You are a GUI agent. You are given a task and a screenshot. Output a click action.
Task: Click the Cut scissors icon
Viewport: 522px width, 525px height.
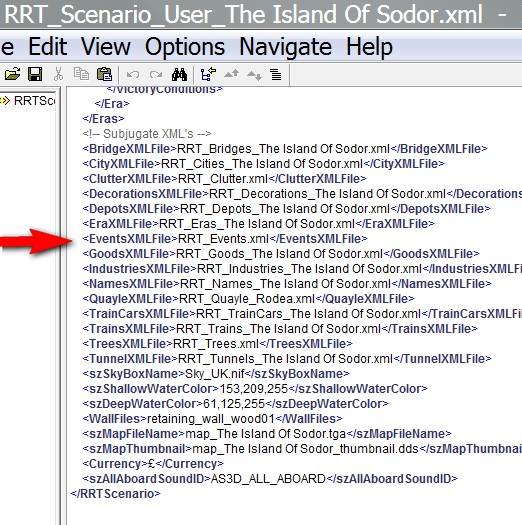click(58, 74)
